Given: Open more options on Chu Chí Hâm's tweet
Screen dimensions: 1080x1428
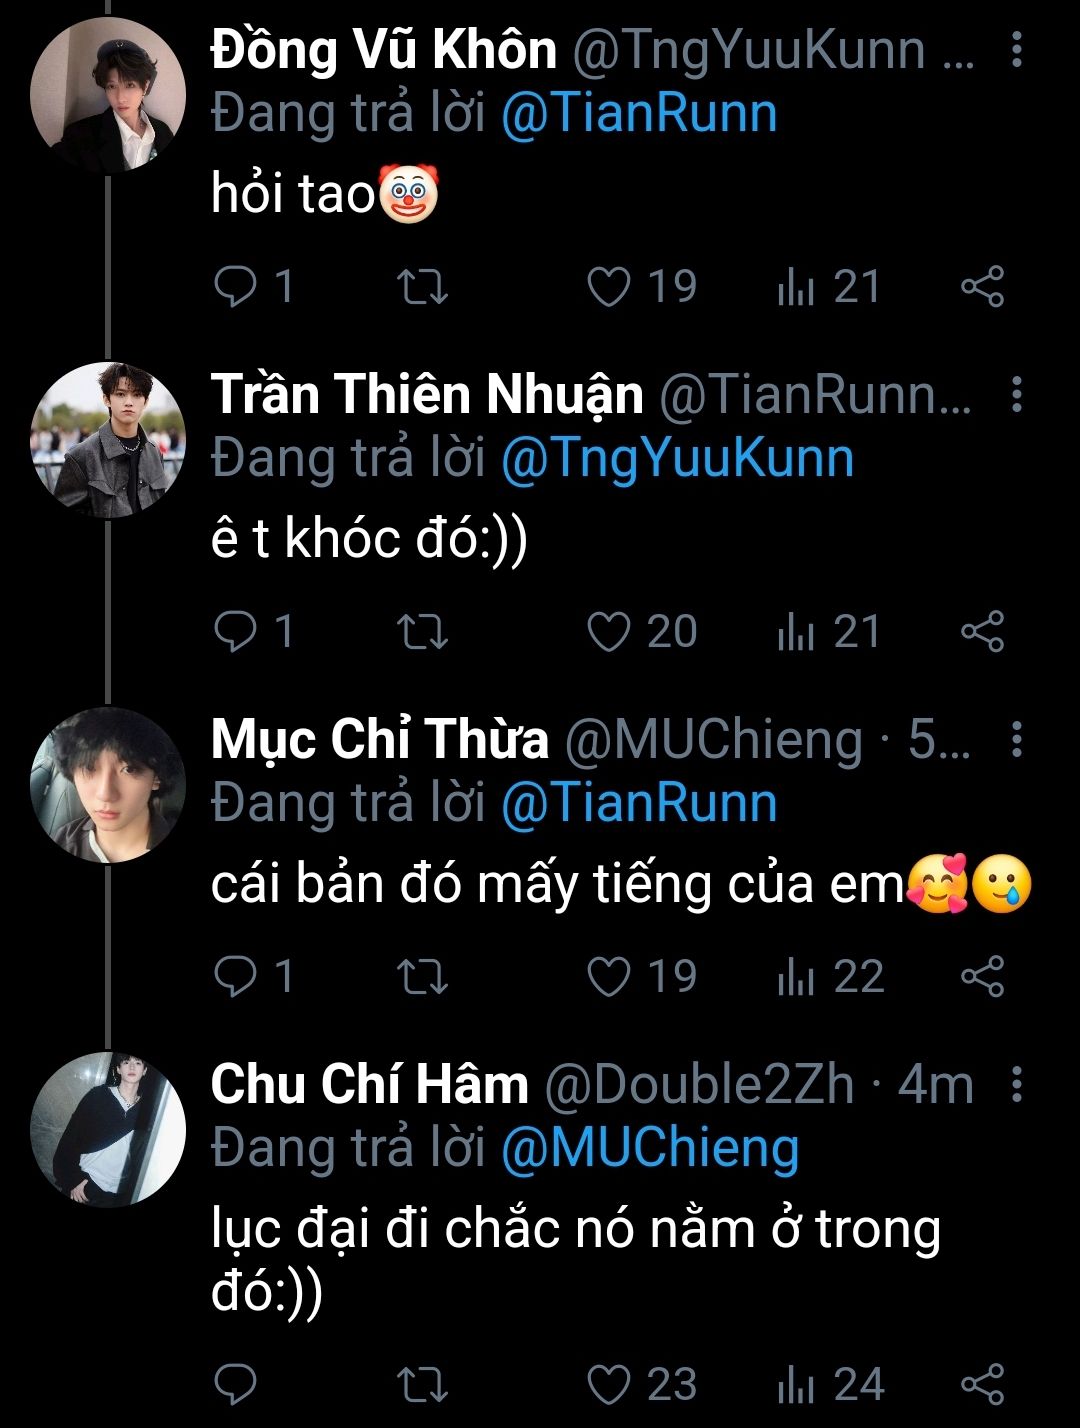Looking at the screenshot, I should 1016,1085.
